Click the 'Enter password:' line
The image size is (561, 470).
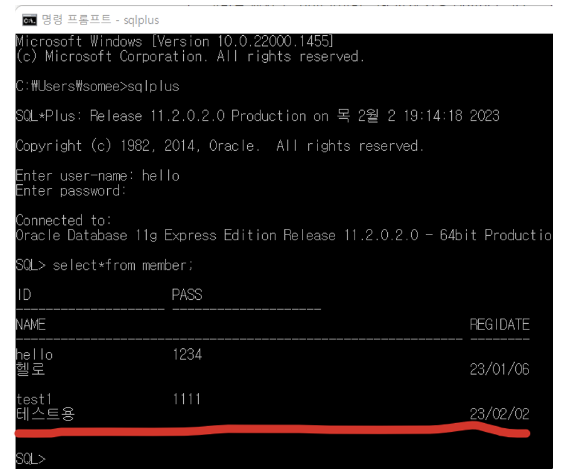71,191
